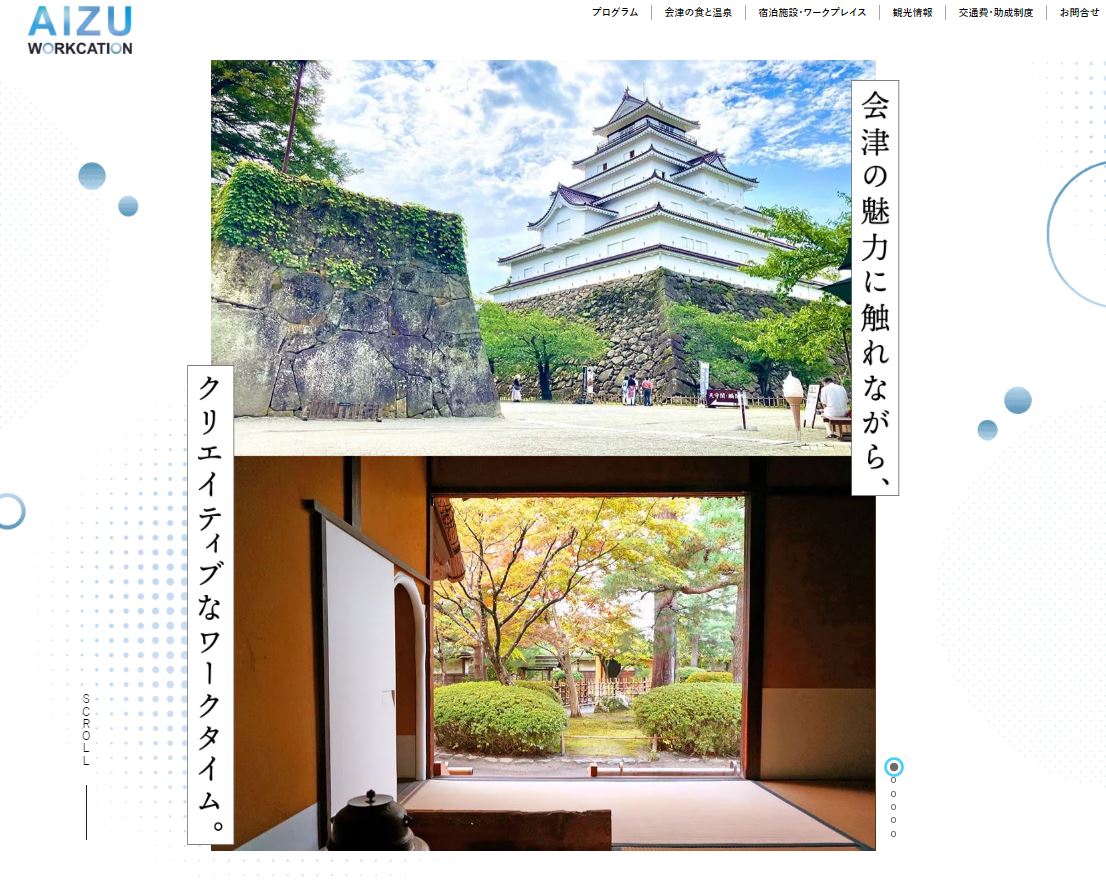This screenshot has width=1106, height=887.
Task: Go to 会津の食と温泉 page
Action: pos(698,13)
